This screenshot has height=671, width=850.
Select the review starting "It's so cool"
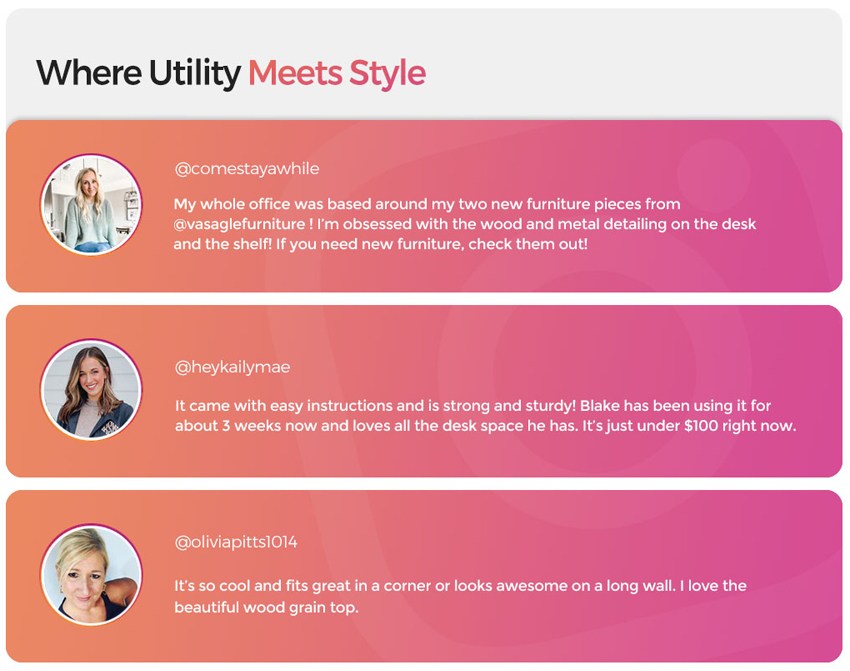pyautogui.click(x=460, y=596)
